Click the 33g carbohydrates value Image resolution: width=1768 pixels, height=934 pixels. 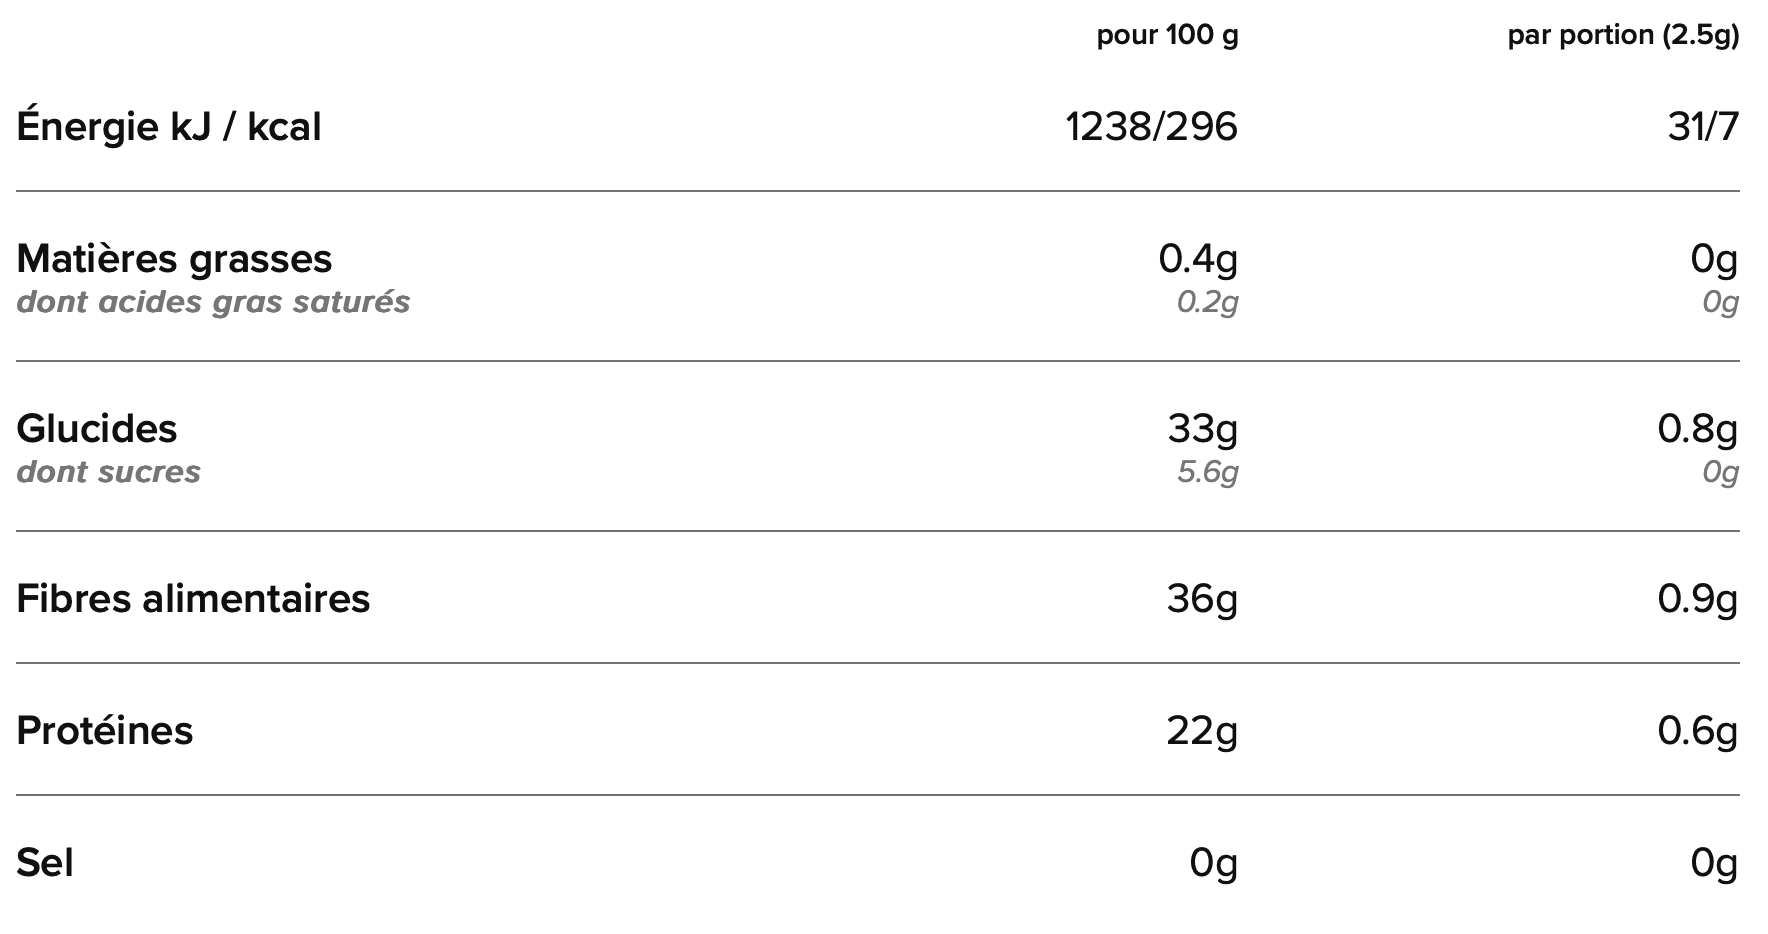point(1203,429)
